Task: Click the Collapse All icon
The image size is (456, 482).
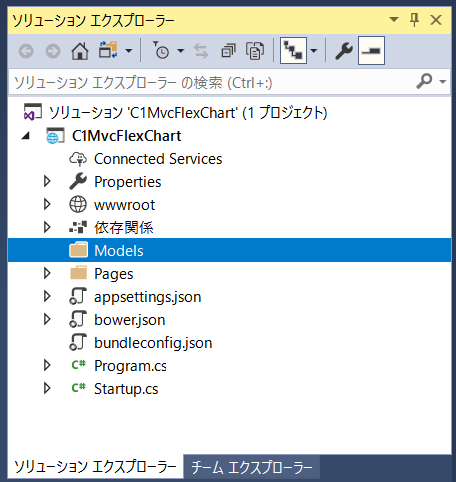Action: pos(228,51)
